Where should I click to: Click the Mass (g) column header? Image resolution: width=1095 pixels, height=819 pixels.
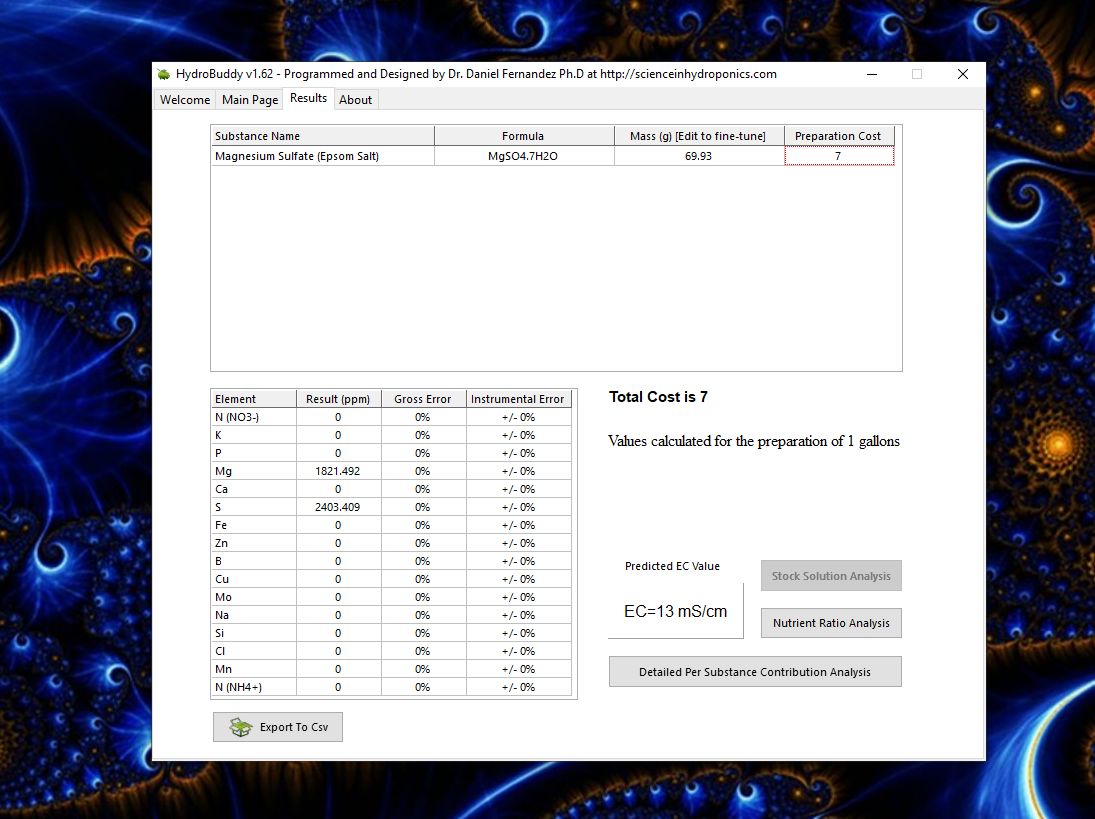pos(699,136)
